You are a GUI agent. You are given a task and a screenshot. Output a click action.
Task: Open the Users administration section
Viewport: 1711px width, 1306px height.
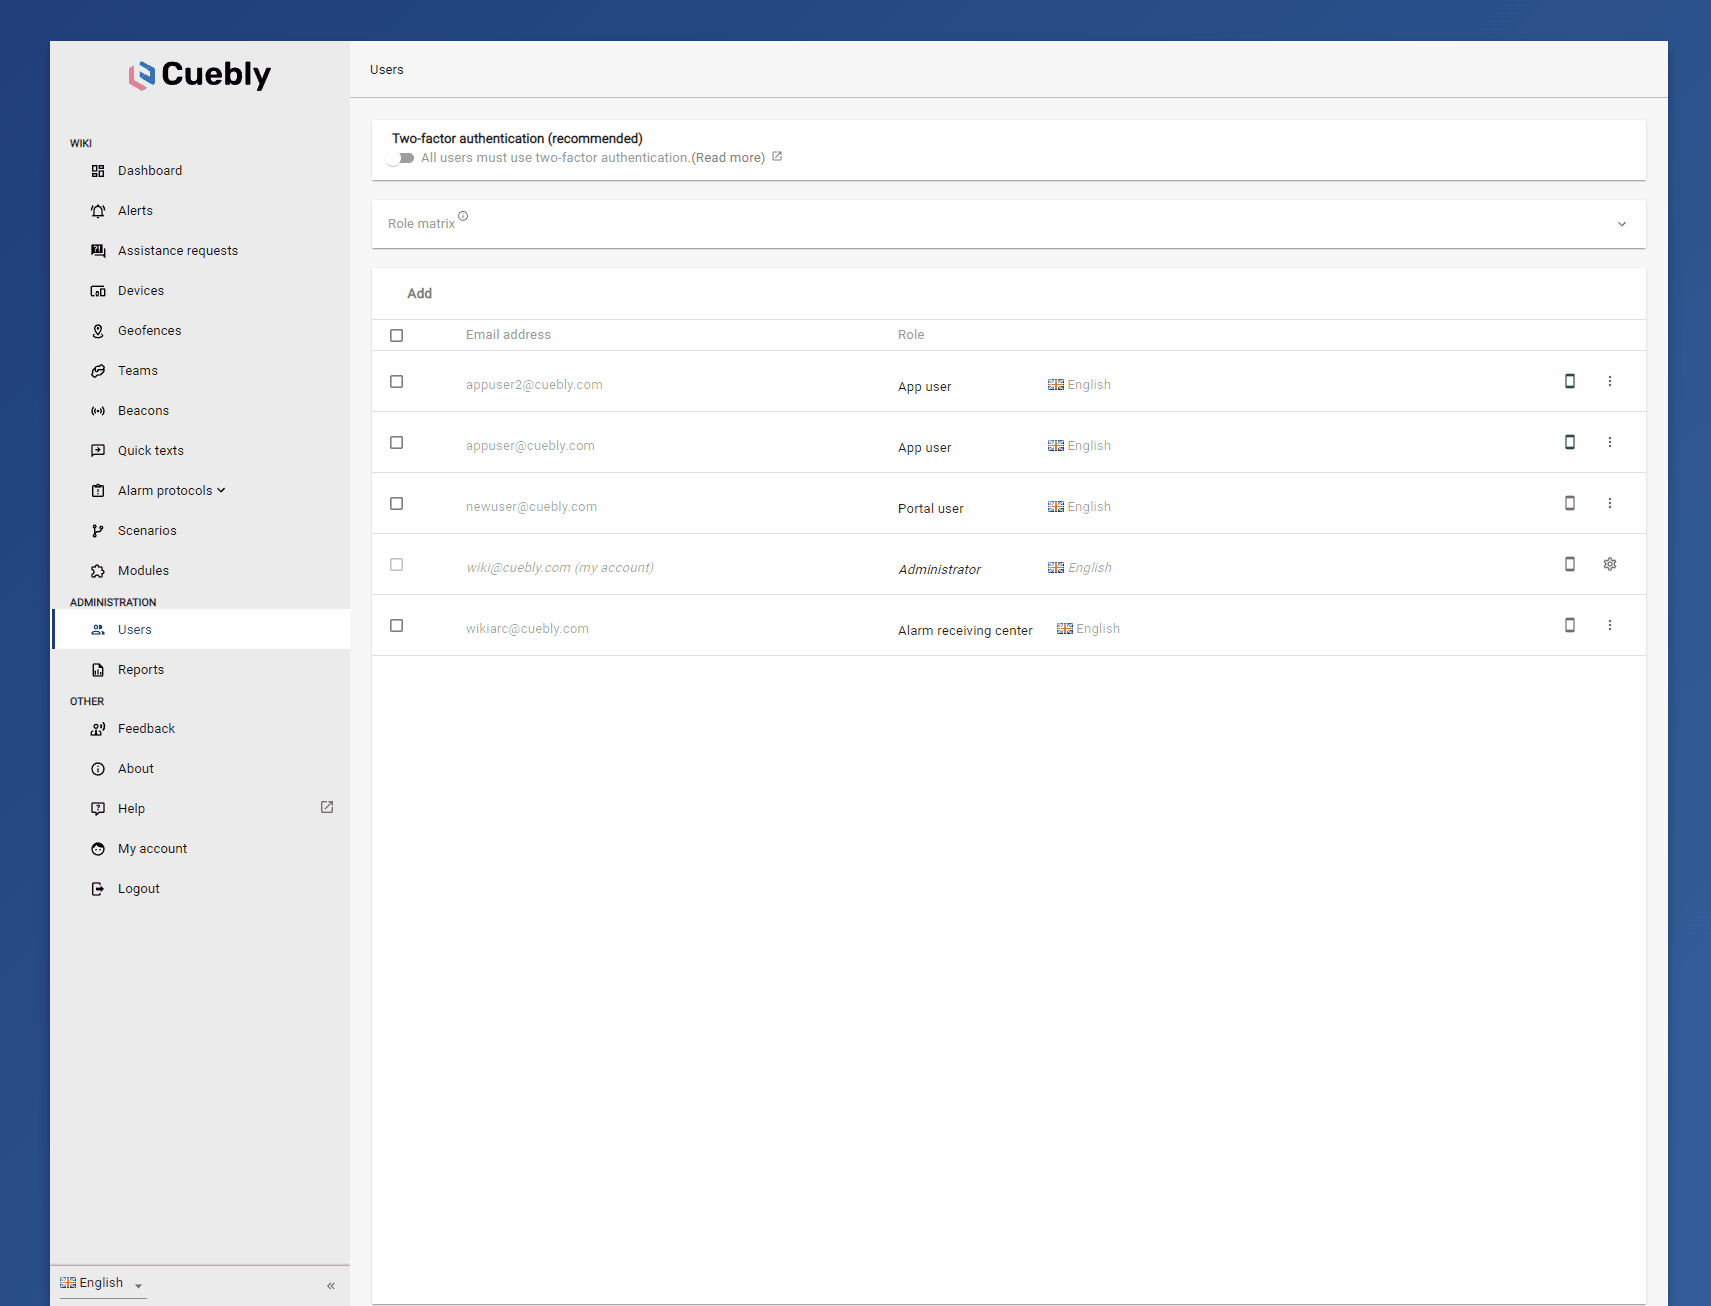click(x=136, y=629)
